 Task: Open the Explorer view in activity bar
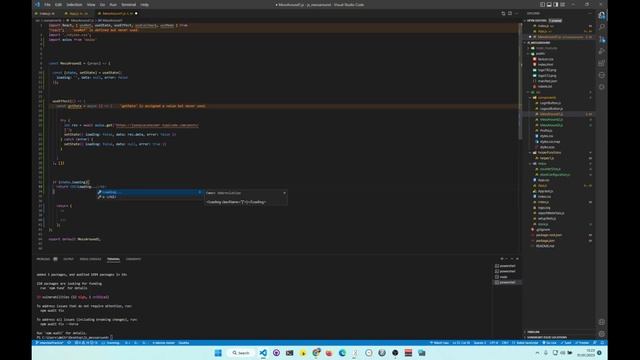click(602, 16)
